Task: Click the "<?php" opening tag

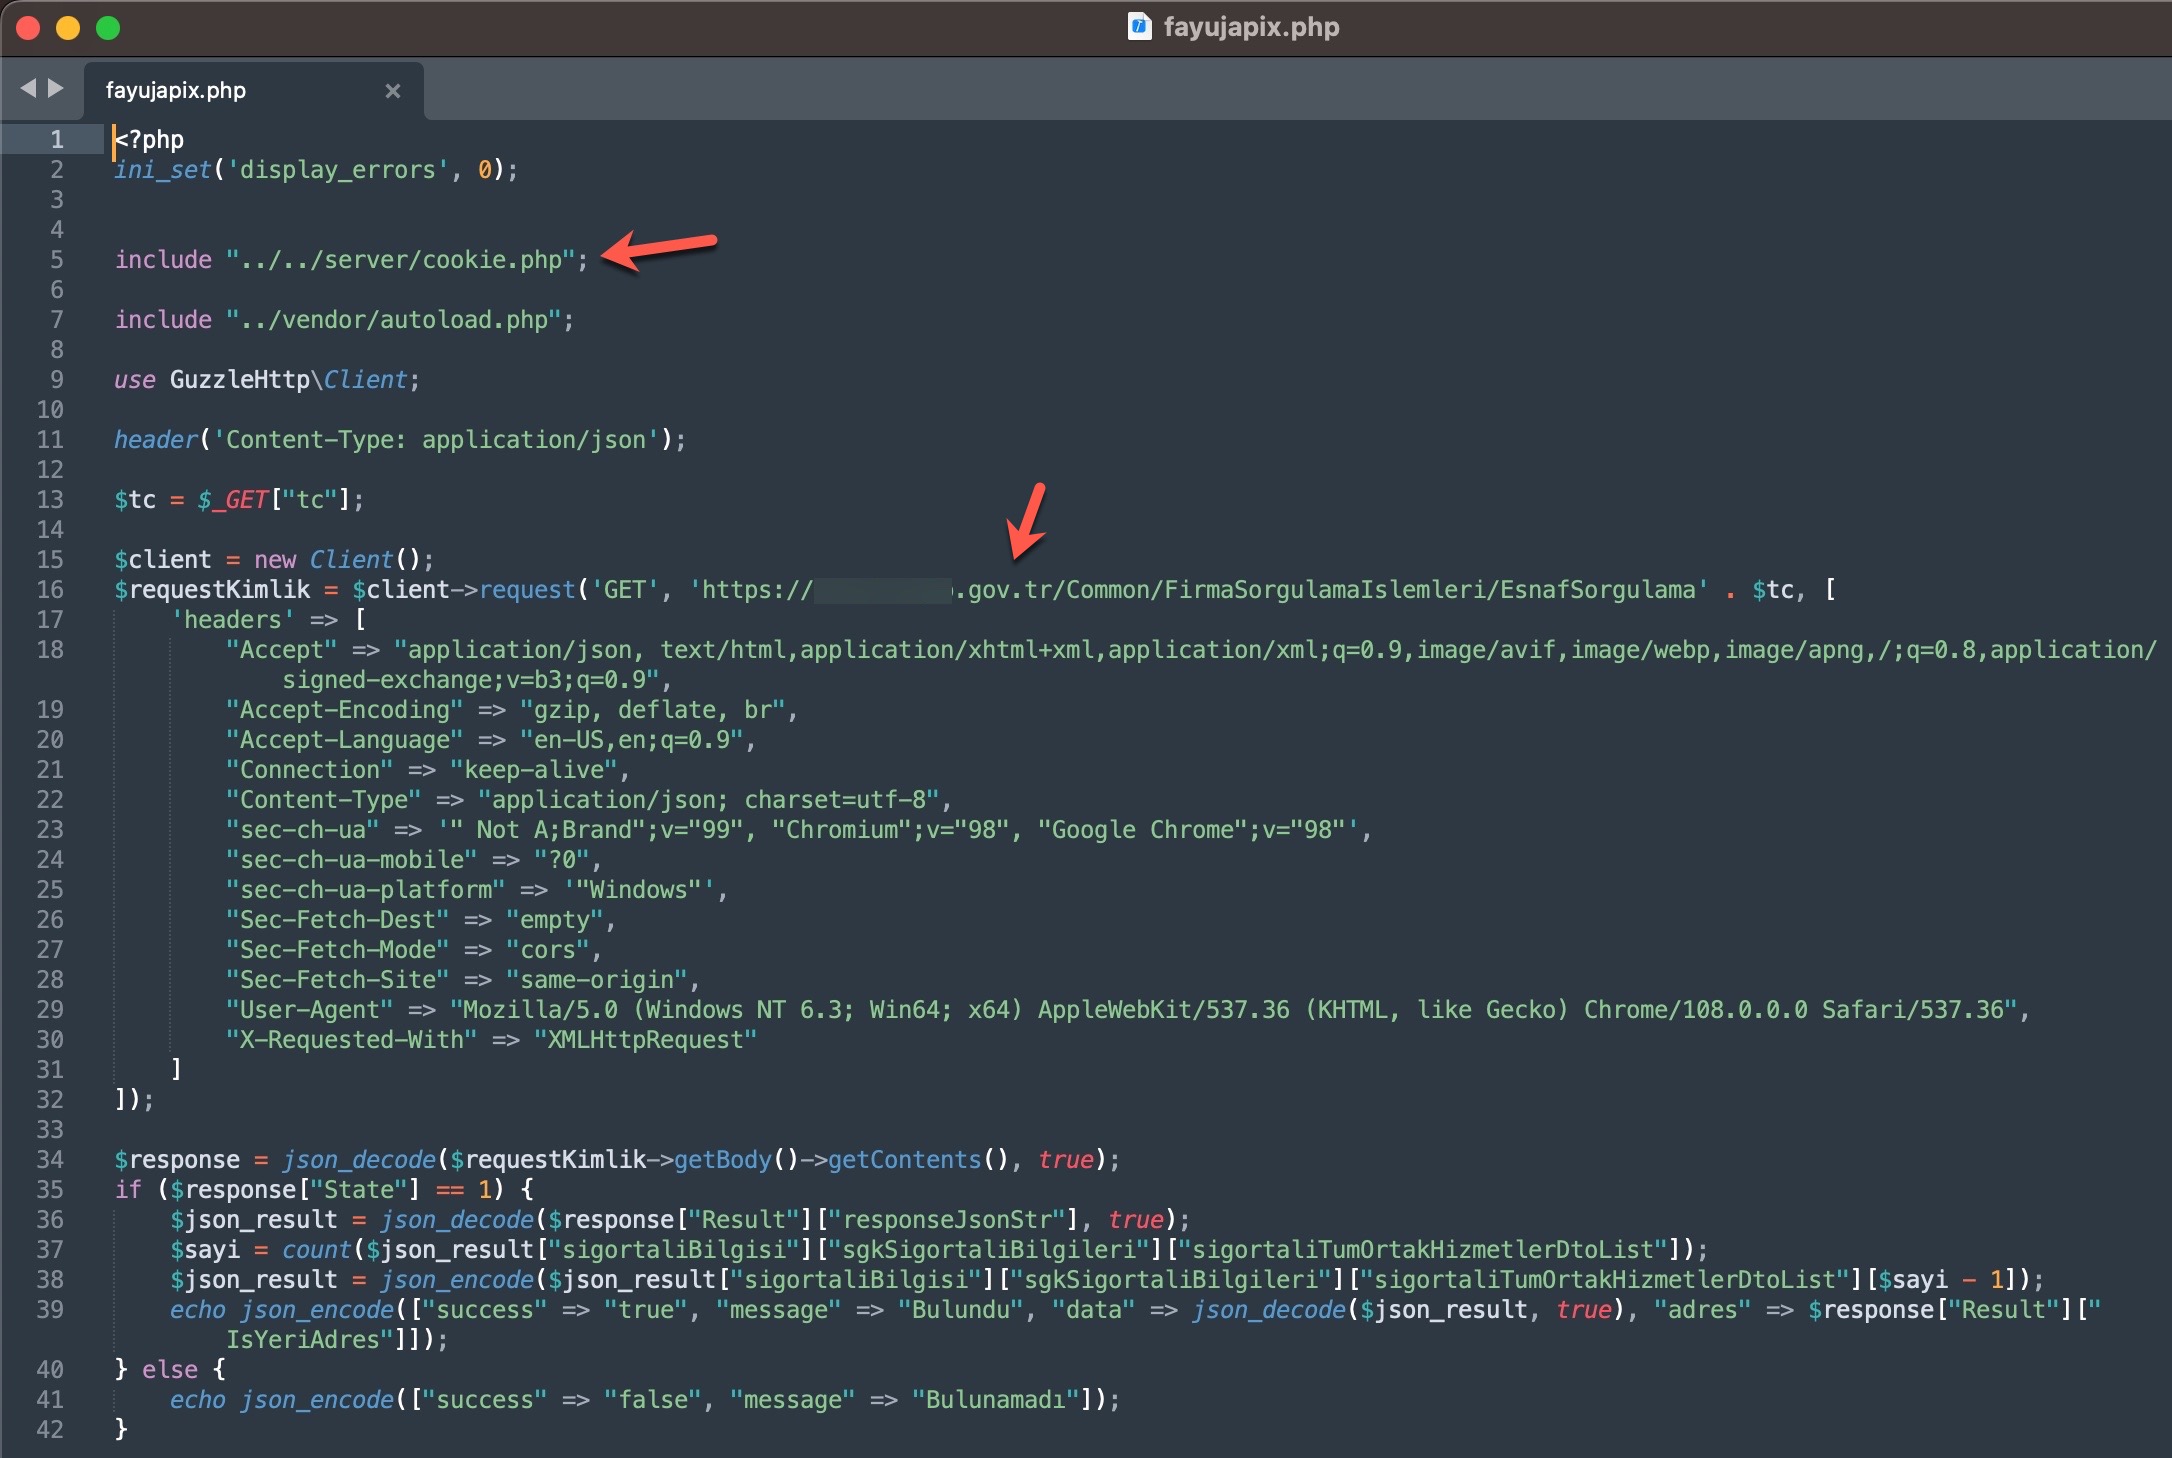Action: click(149, 139)
